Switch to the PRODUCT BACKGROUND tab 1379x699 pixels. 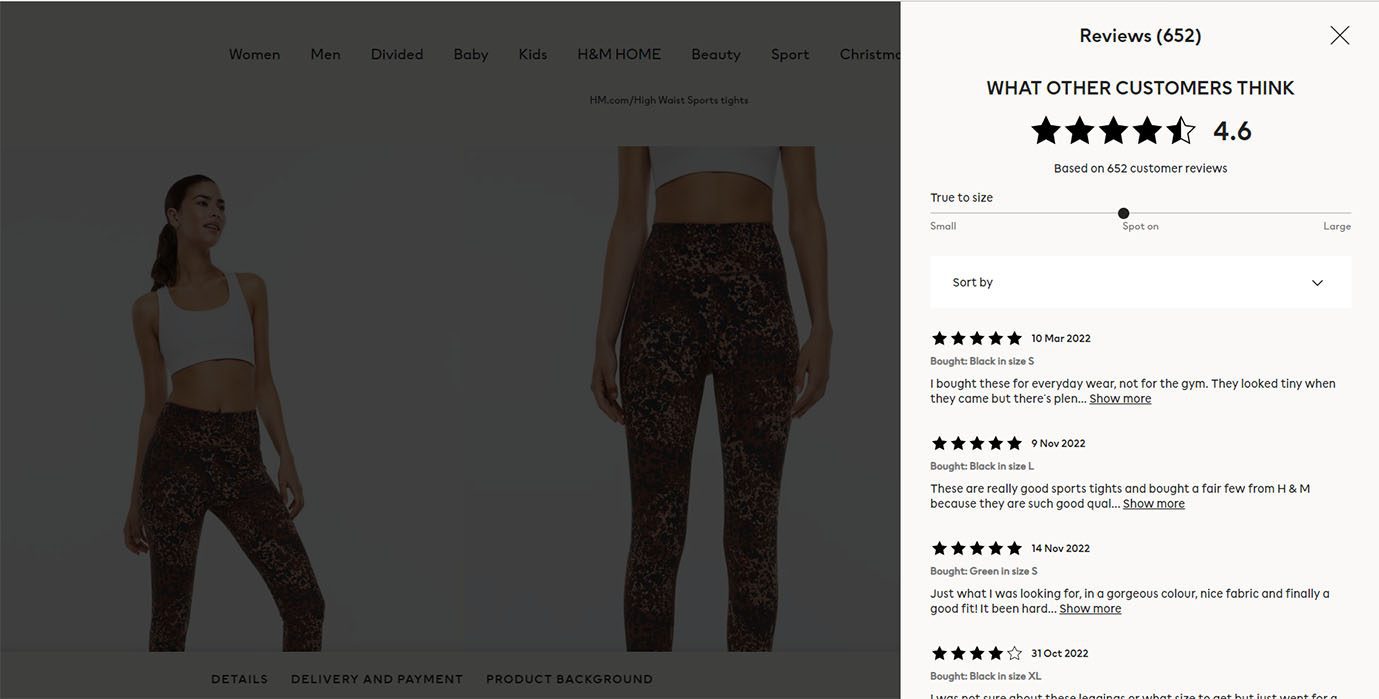tap(569, 679)
